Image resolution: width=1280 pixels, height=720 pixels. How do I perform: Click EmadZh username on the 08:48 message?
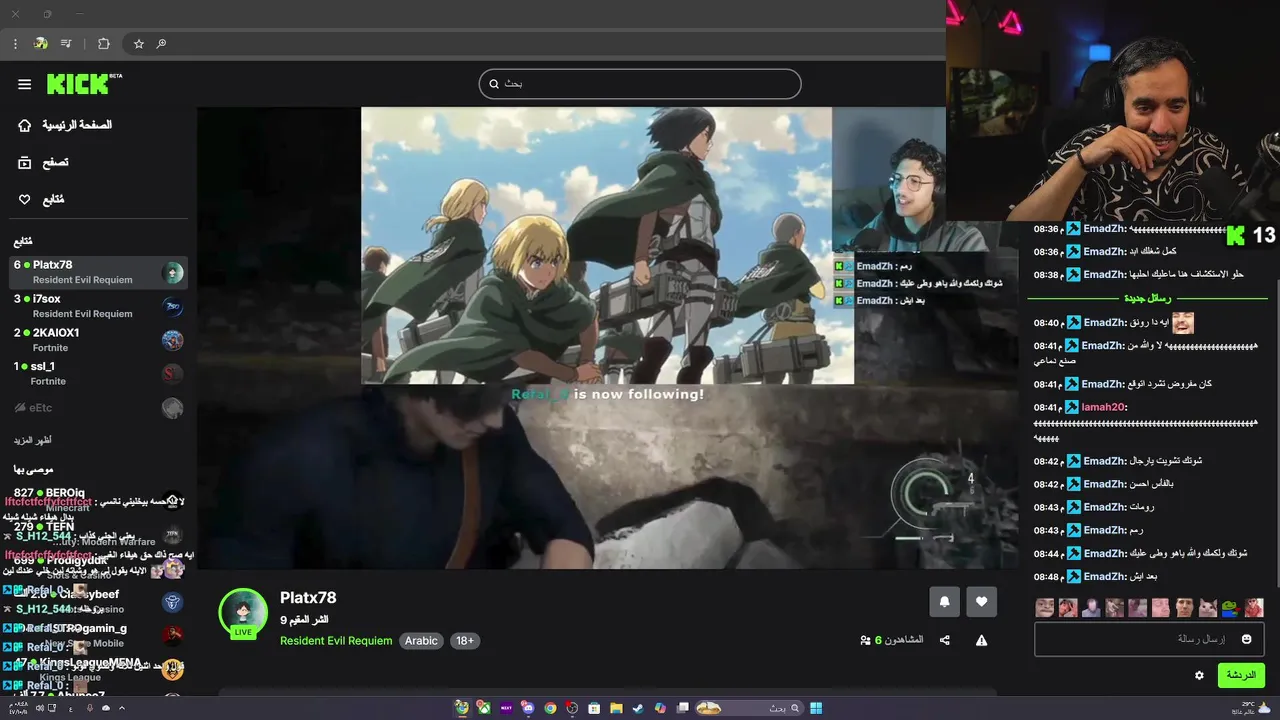1105,577
